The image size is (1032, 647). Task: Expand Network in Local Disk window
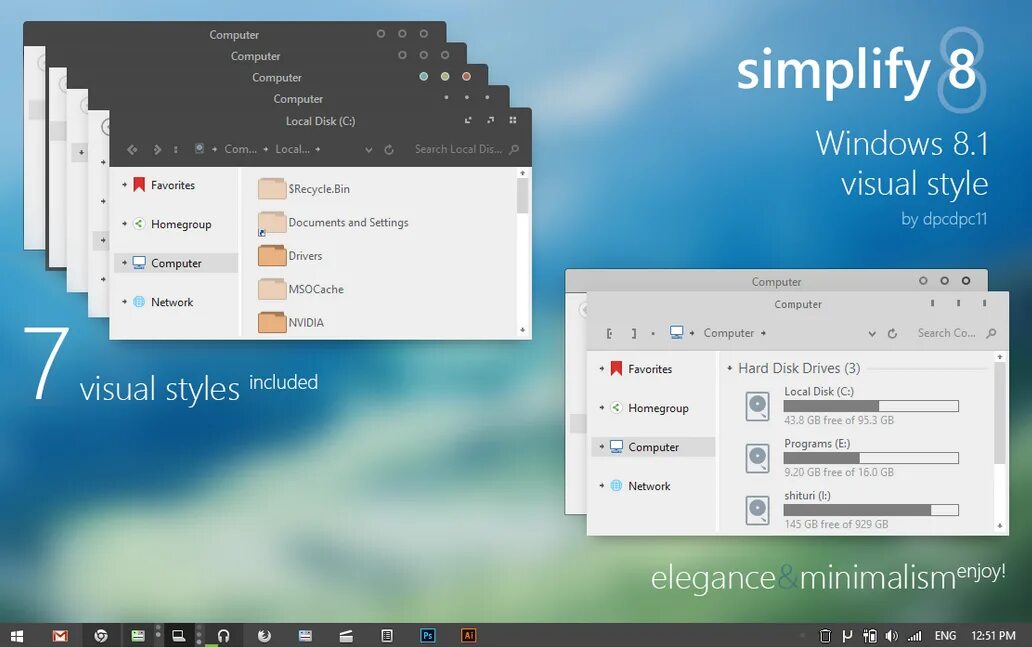click(124, 301)
